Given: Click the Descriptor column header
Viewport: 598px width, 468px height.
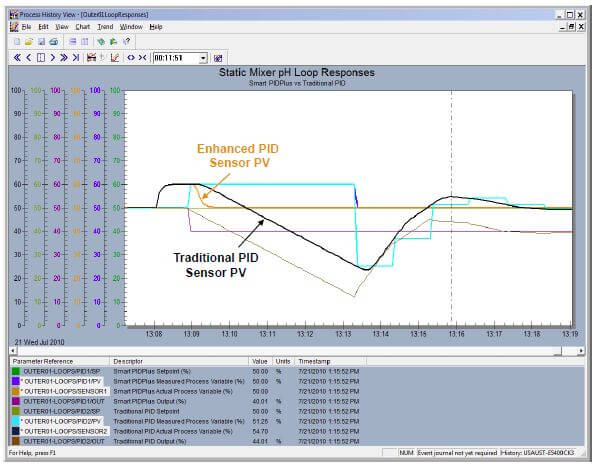Looking at the screenshot, I should [x=179, y=361].
